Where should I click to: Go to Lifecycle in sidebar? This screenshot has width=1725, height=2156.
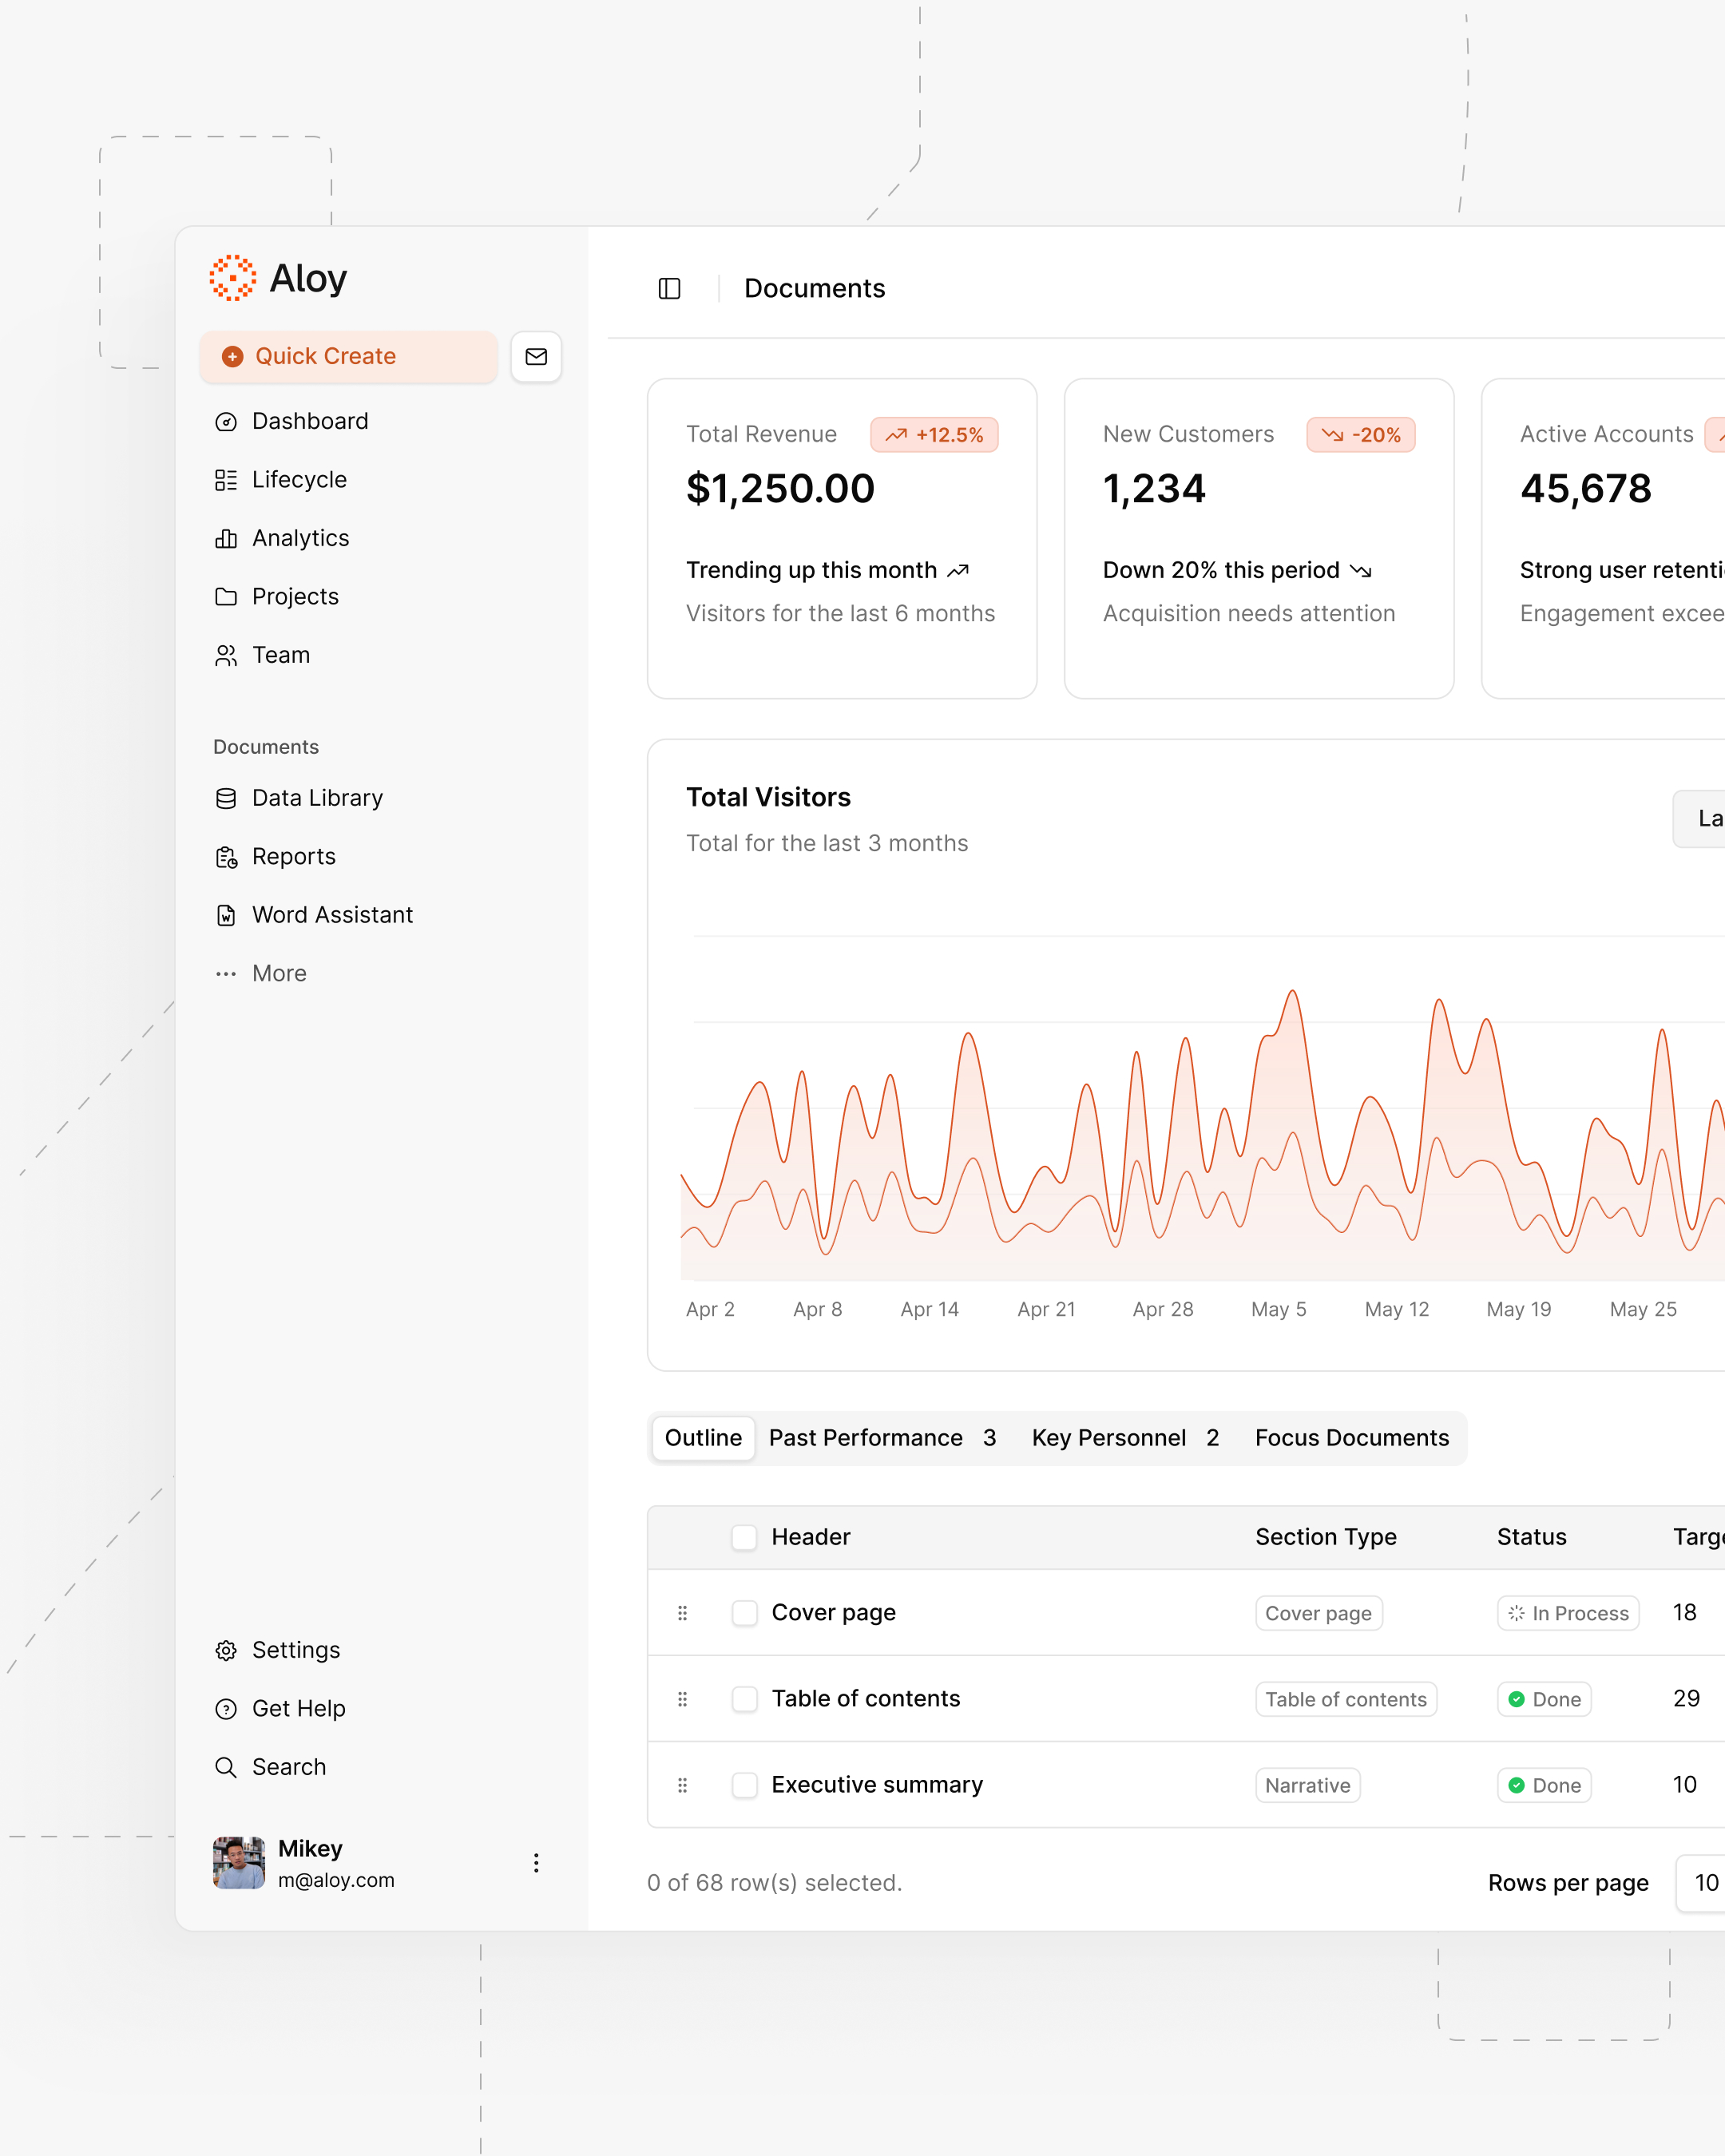tap(298, 480)
